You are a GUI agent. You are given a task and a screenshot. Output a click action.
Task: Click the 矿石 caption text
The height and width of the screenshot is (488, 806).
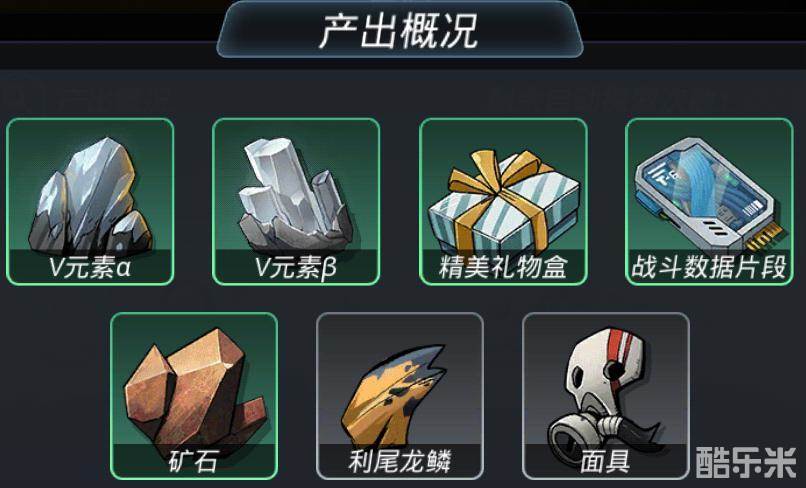click(x=193, y=462)
